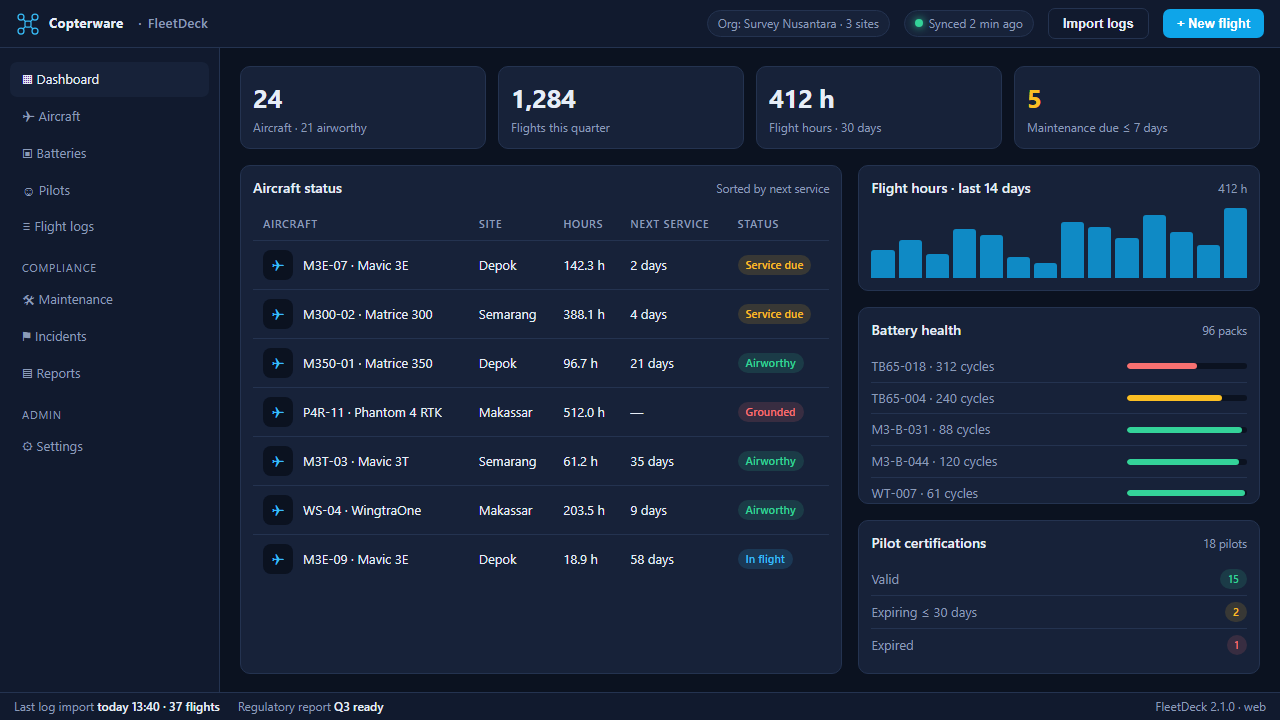Click the TB65-018 battery health bar
1280x720 pixels.
(x=1187, y=366)
